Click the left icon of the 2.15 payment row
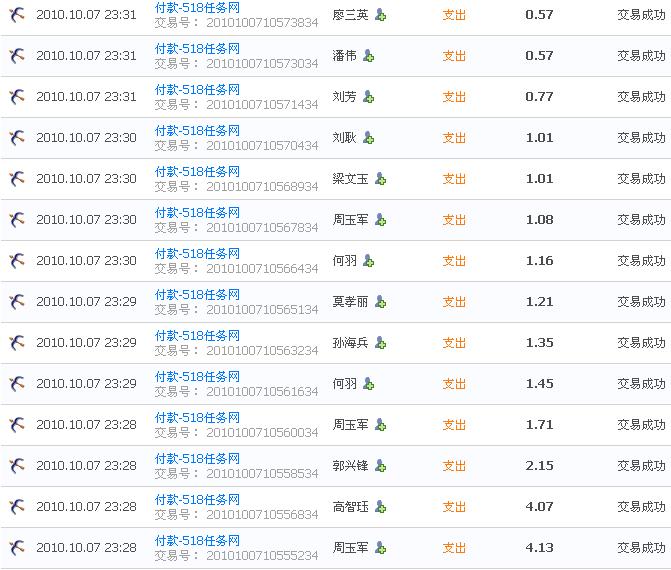The width and height of the screenshot is (671, 570). point(17,466)
